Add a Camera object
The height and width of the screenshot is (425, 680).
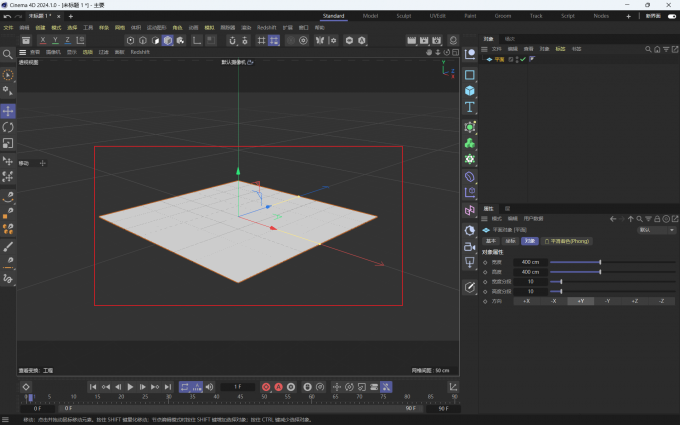(470, 246)
